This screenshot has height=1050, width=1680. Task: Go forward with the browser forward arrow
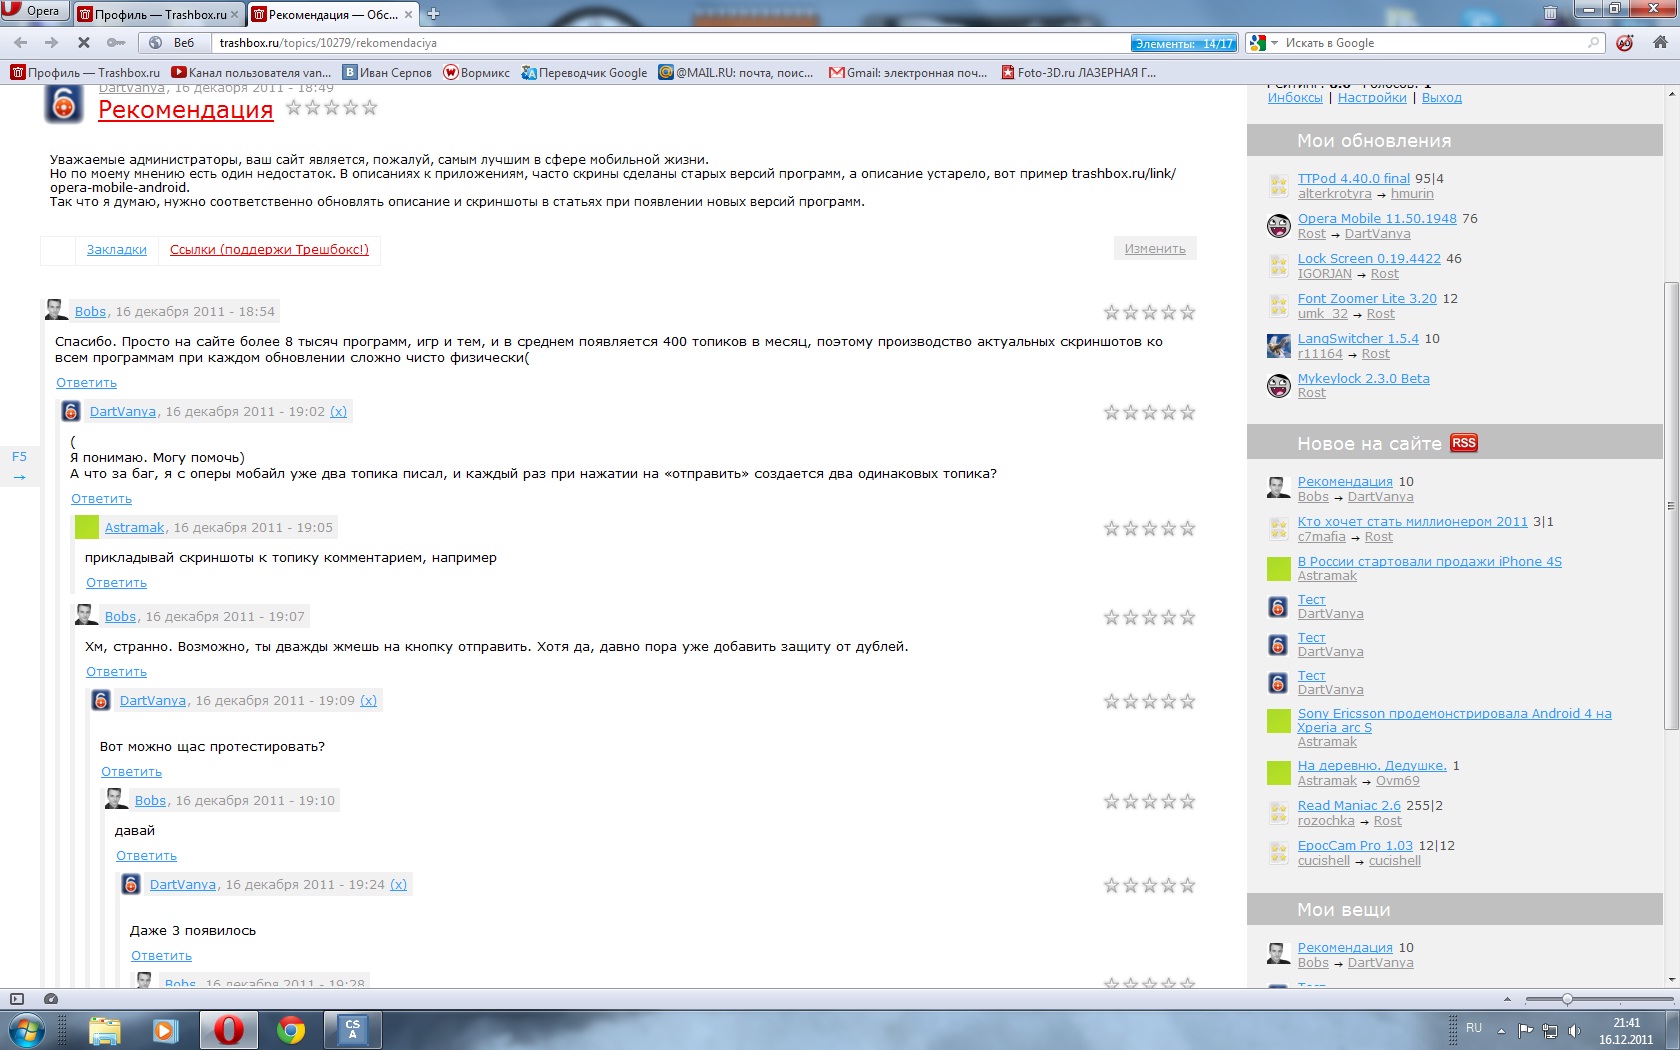[51, 43]
